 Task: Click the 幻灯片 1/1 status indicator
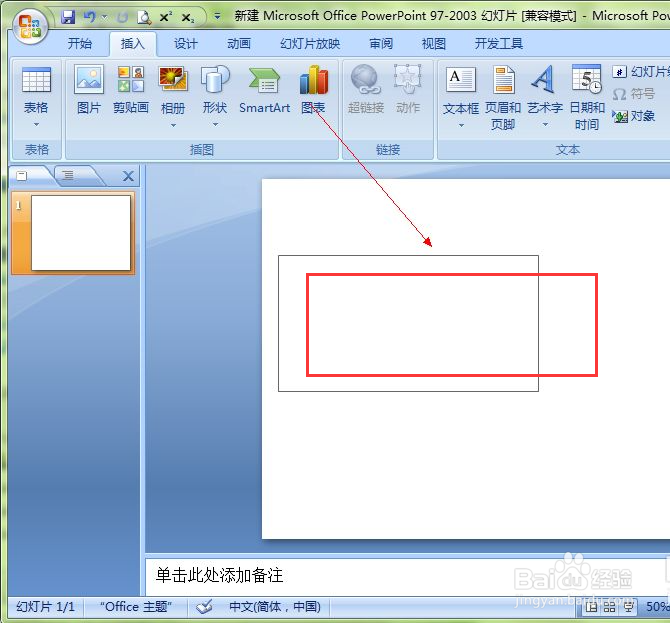pos(45,607)
